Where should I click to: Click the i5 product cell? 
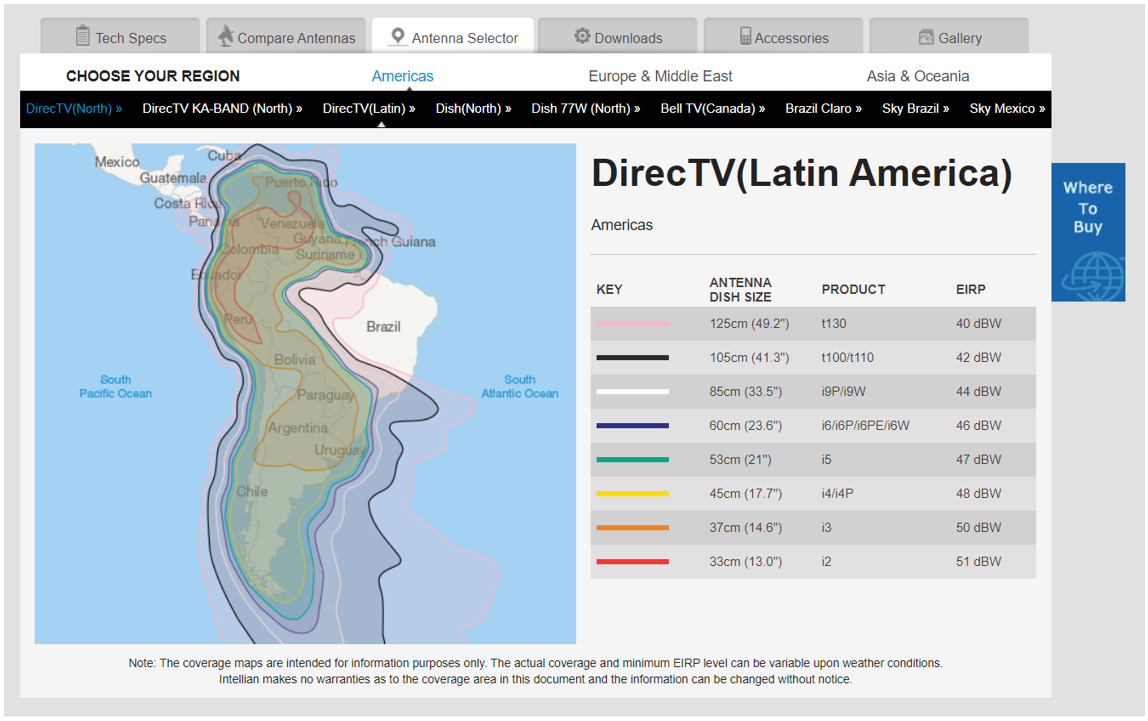tap(827, 460)
